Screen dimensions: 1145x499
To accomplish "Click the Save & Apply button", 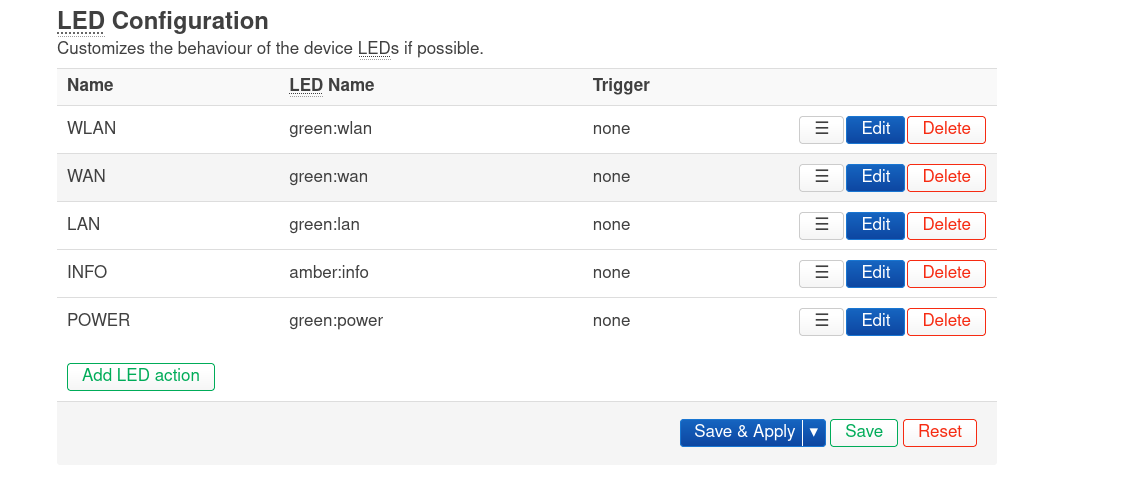I will coord(741,433).
